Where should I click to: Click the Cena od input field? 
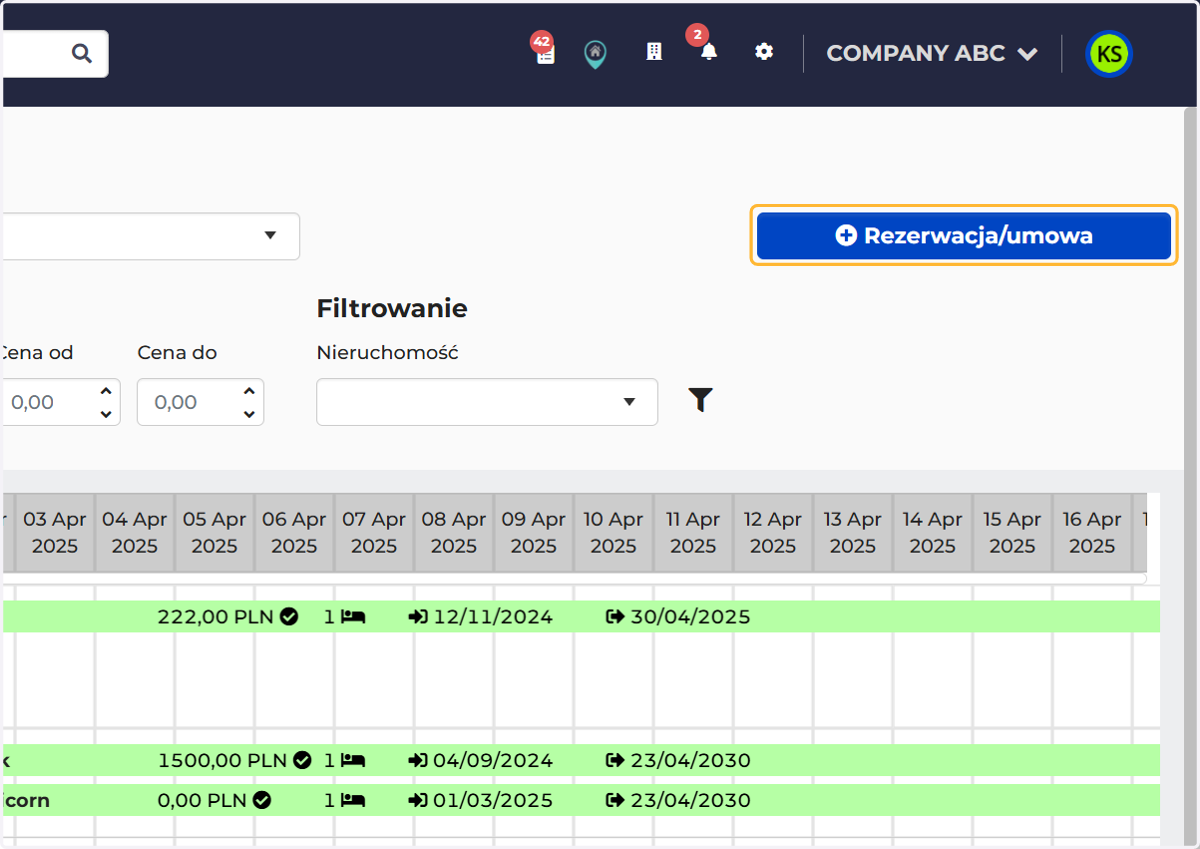[x=60, y=402]
